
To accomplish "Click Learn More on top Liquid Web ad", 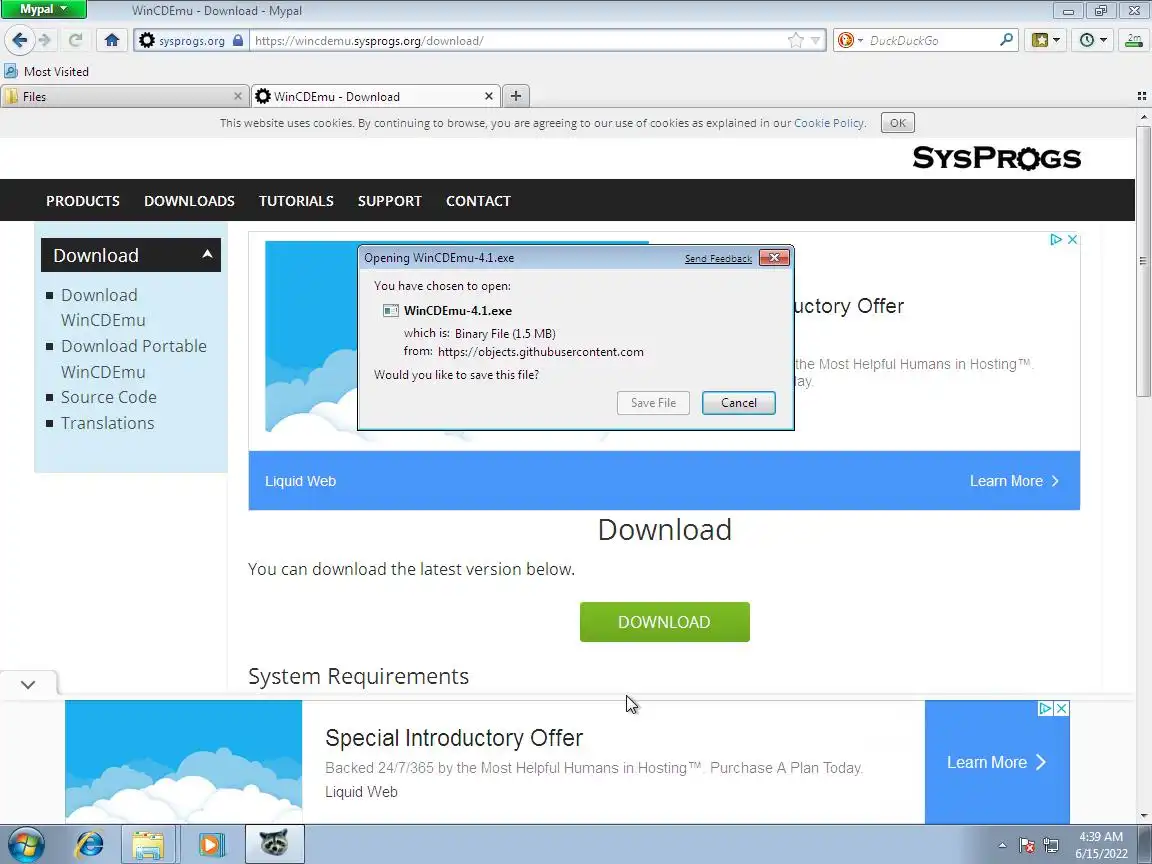I will tap(1014, 480).
